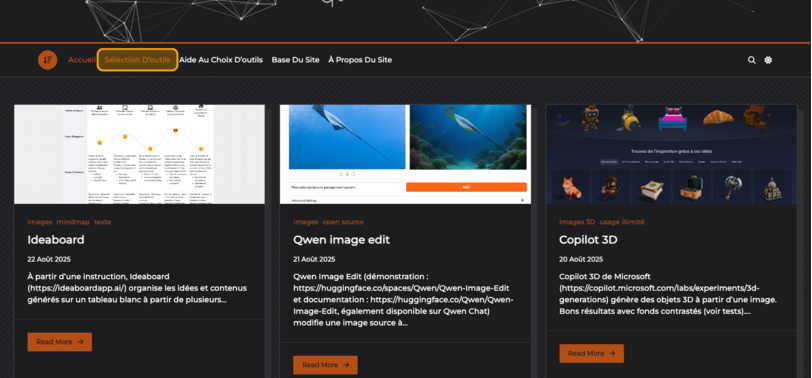Open À Propos Du Site menu

pos(360,60)
